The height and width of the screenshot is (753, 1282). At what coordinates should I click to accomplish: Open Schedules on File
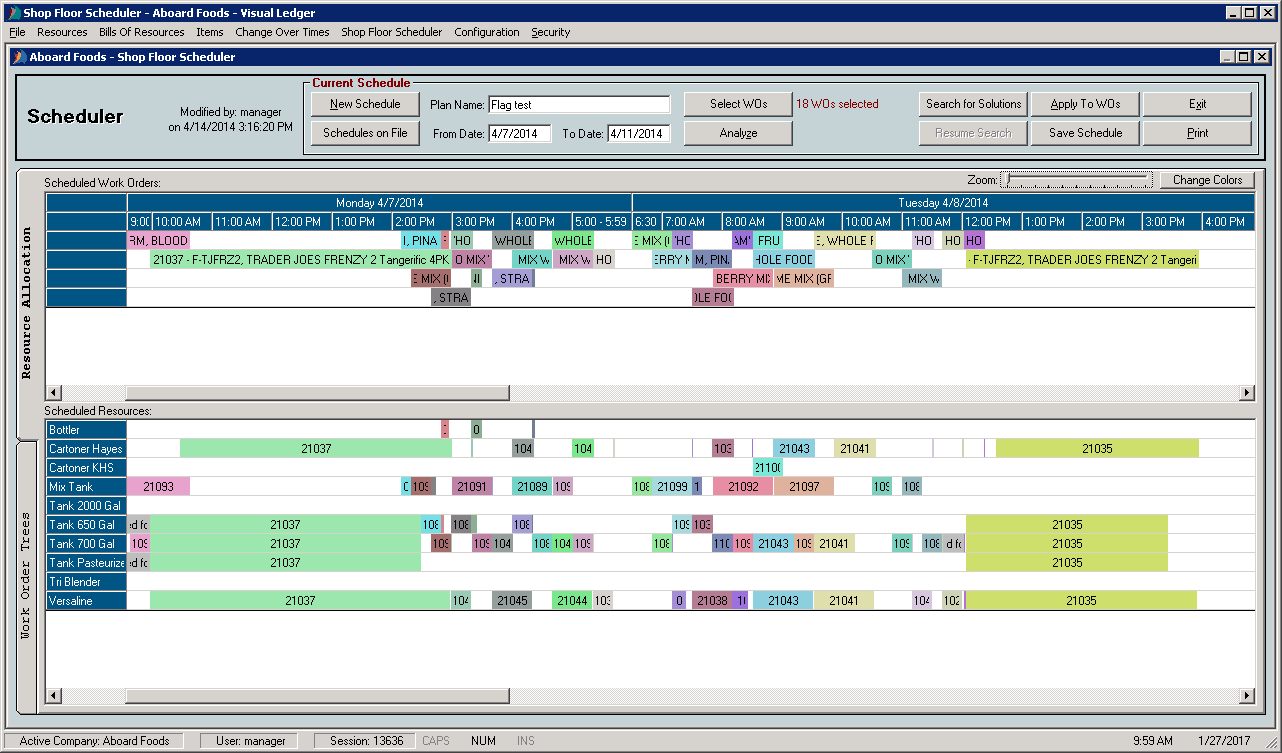point(365,133)
